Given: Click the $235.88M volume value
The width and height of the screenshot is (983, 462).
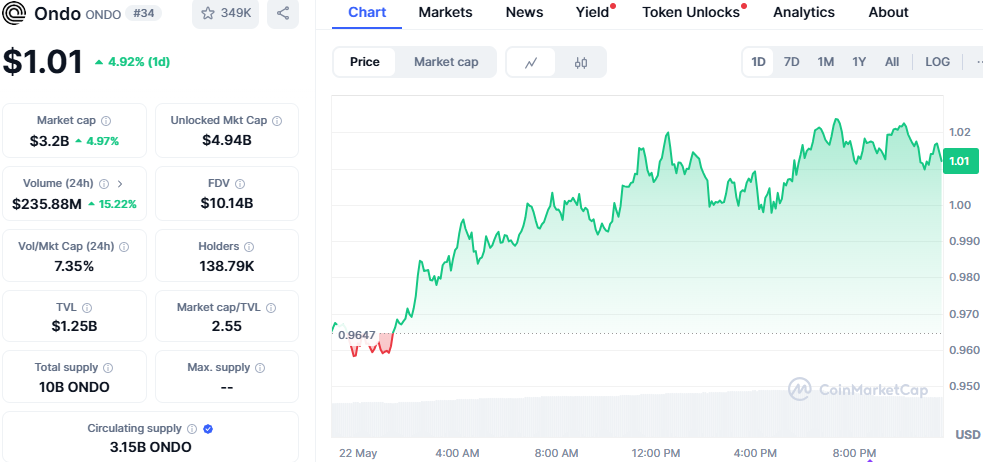Looking at the screenshot, I should tap(47, 204).
